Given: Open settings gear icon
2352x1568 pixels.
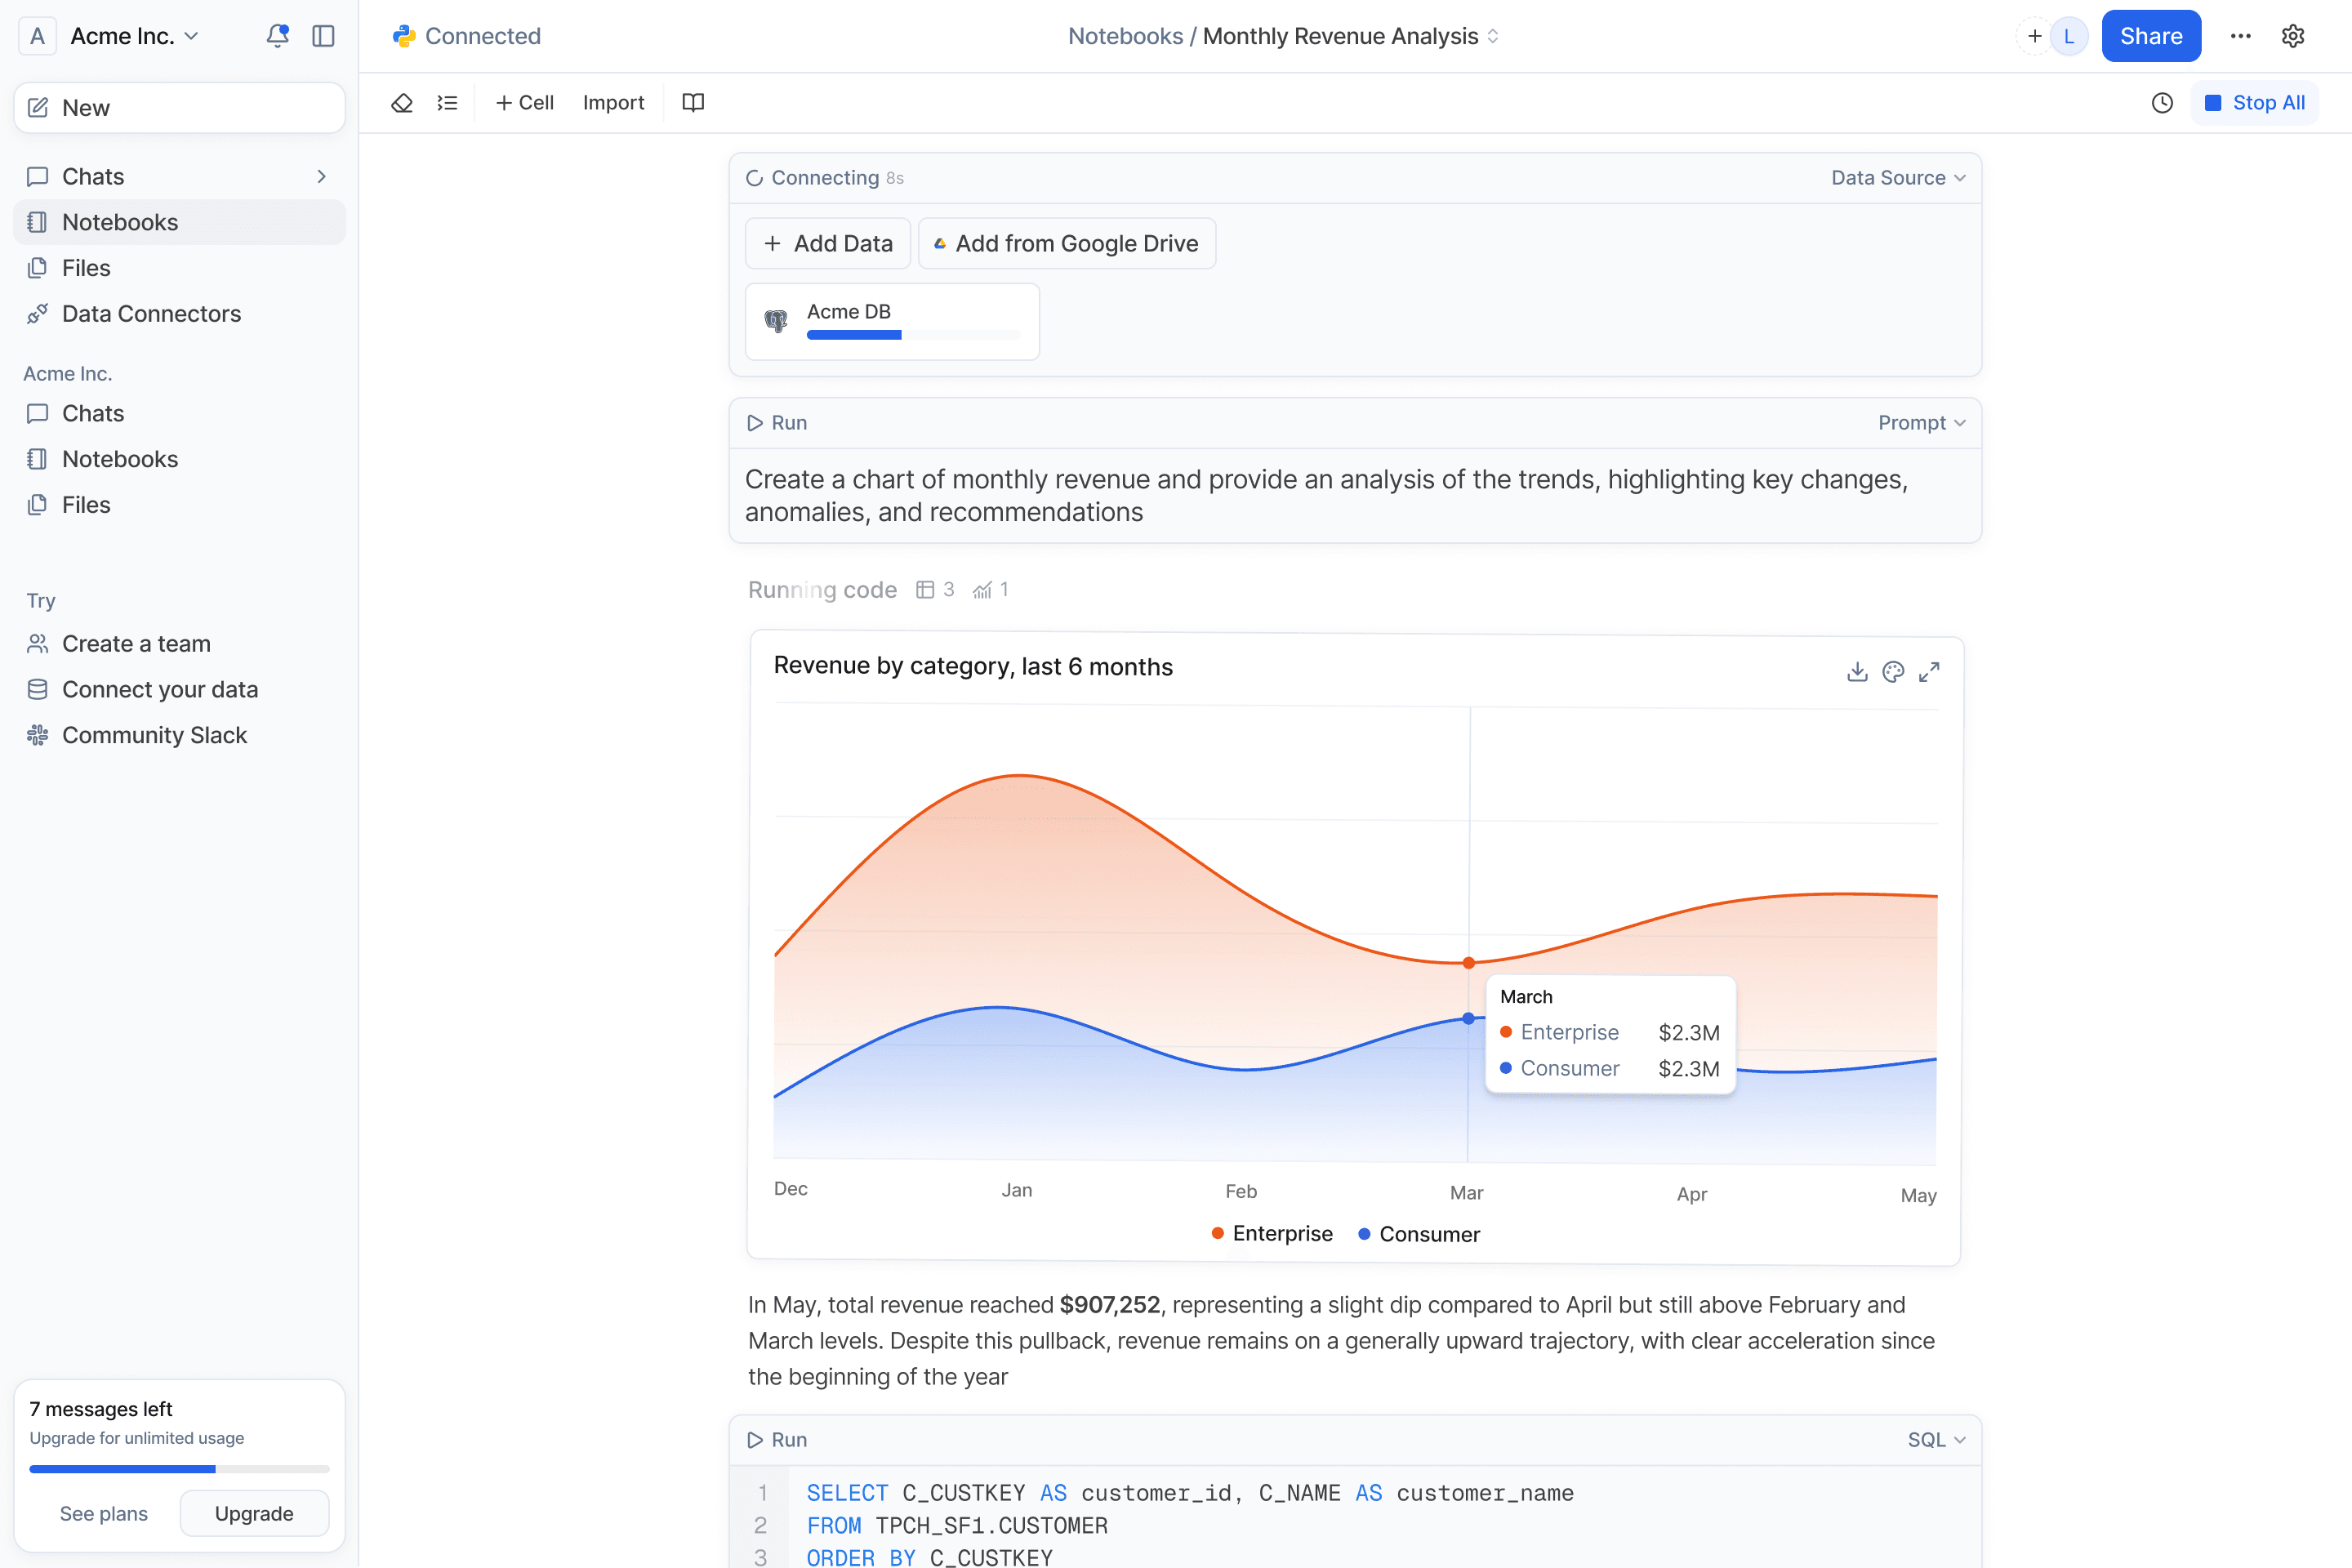Looking at the screenshot, I should [x=2293, y=36].
